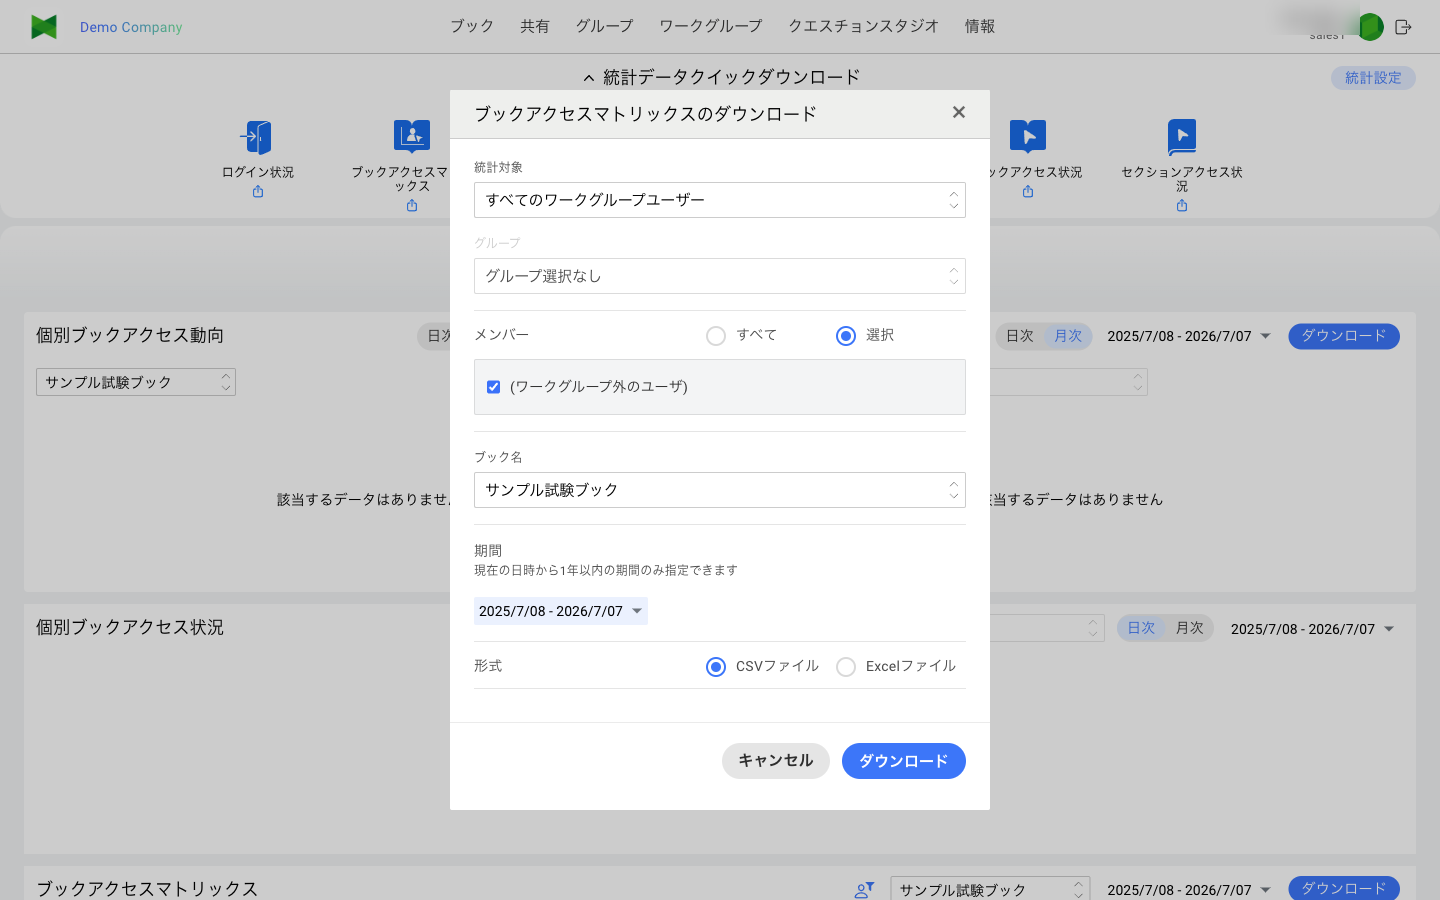Open the ブックアクセス状況 cursor book icon

click(1028, 137)
